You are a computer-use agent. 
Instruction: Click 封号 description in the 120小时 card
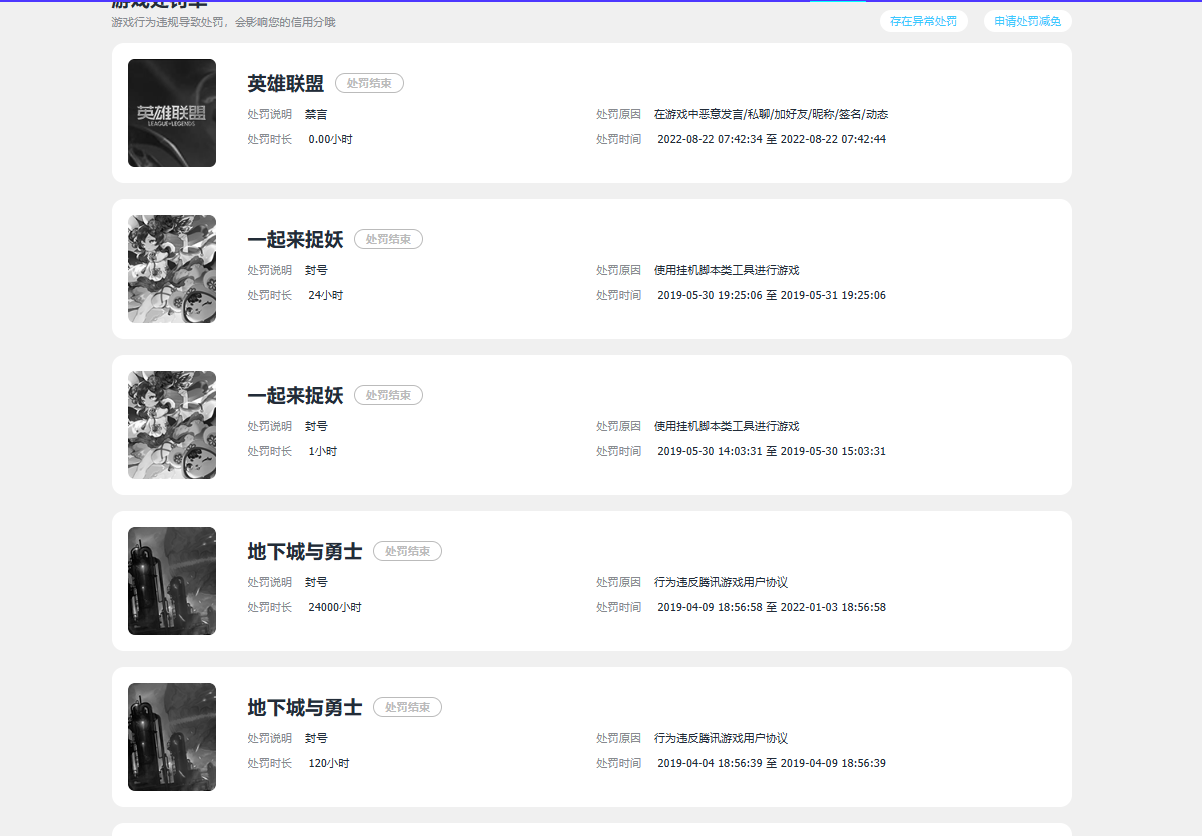[316, 738]
